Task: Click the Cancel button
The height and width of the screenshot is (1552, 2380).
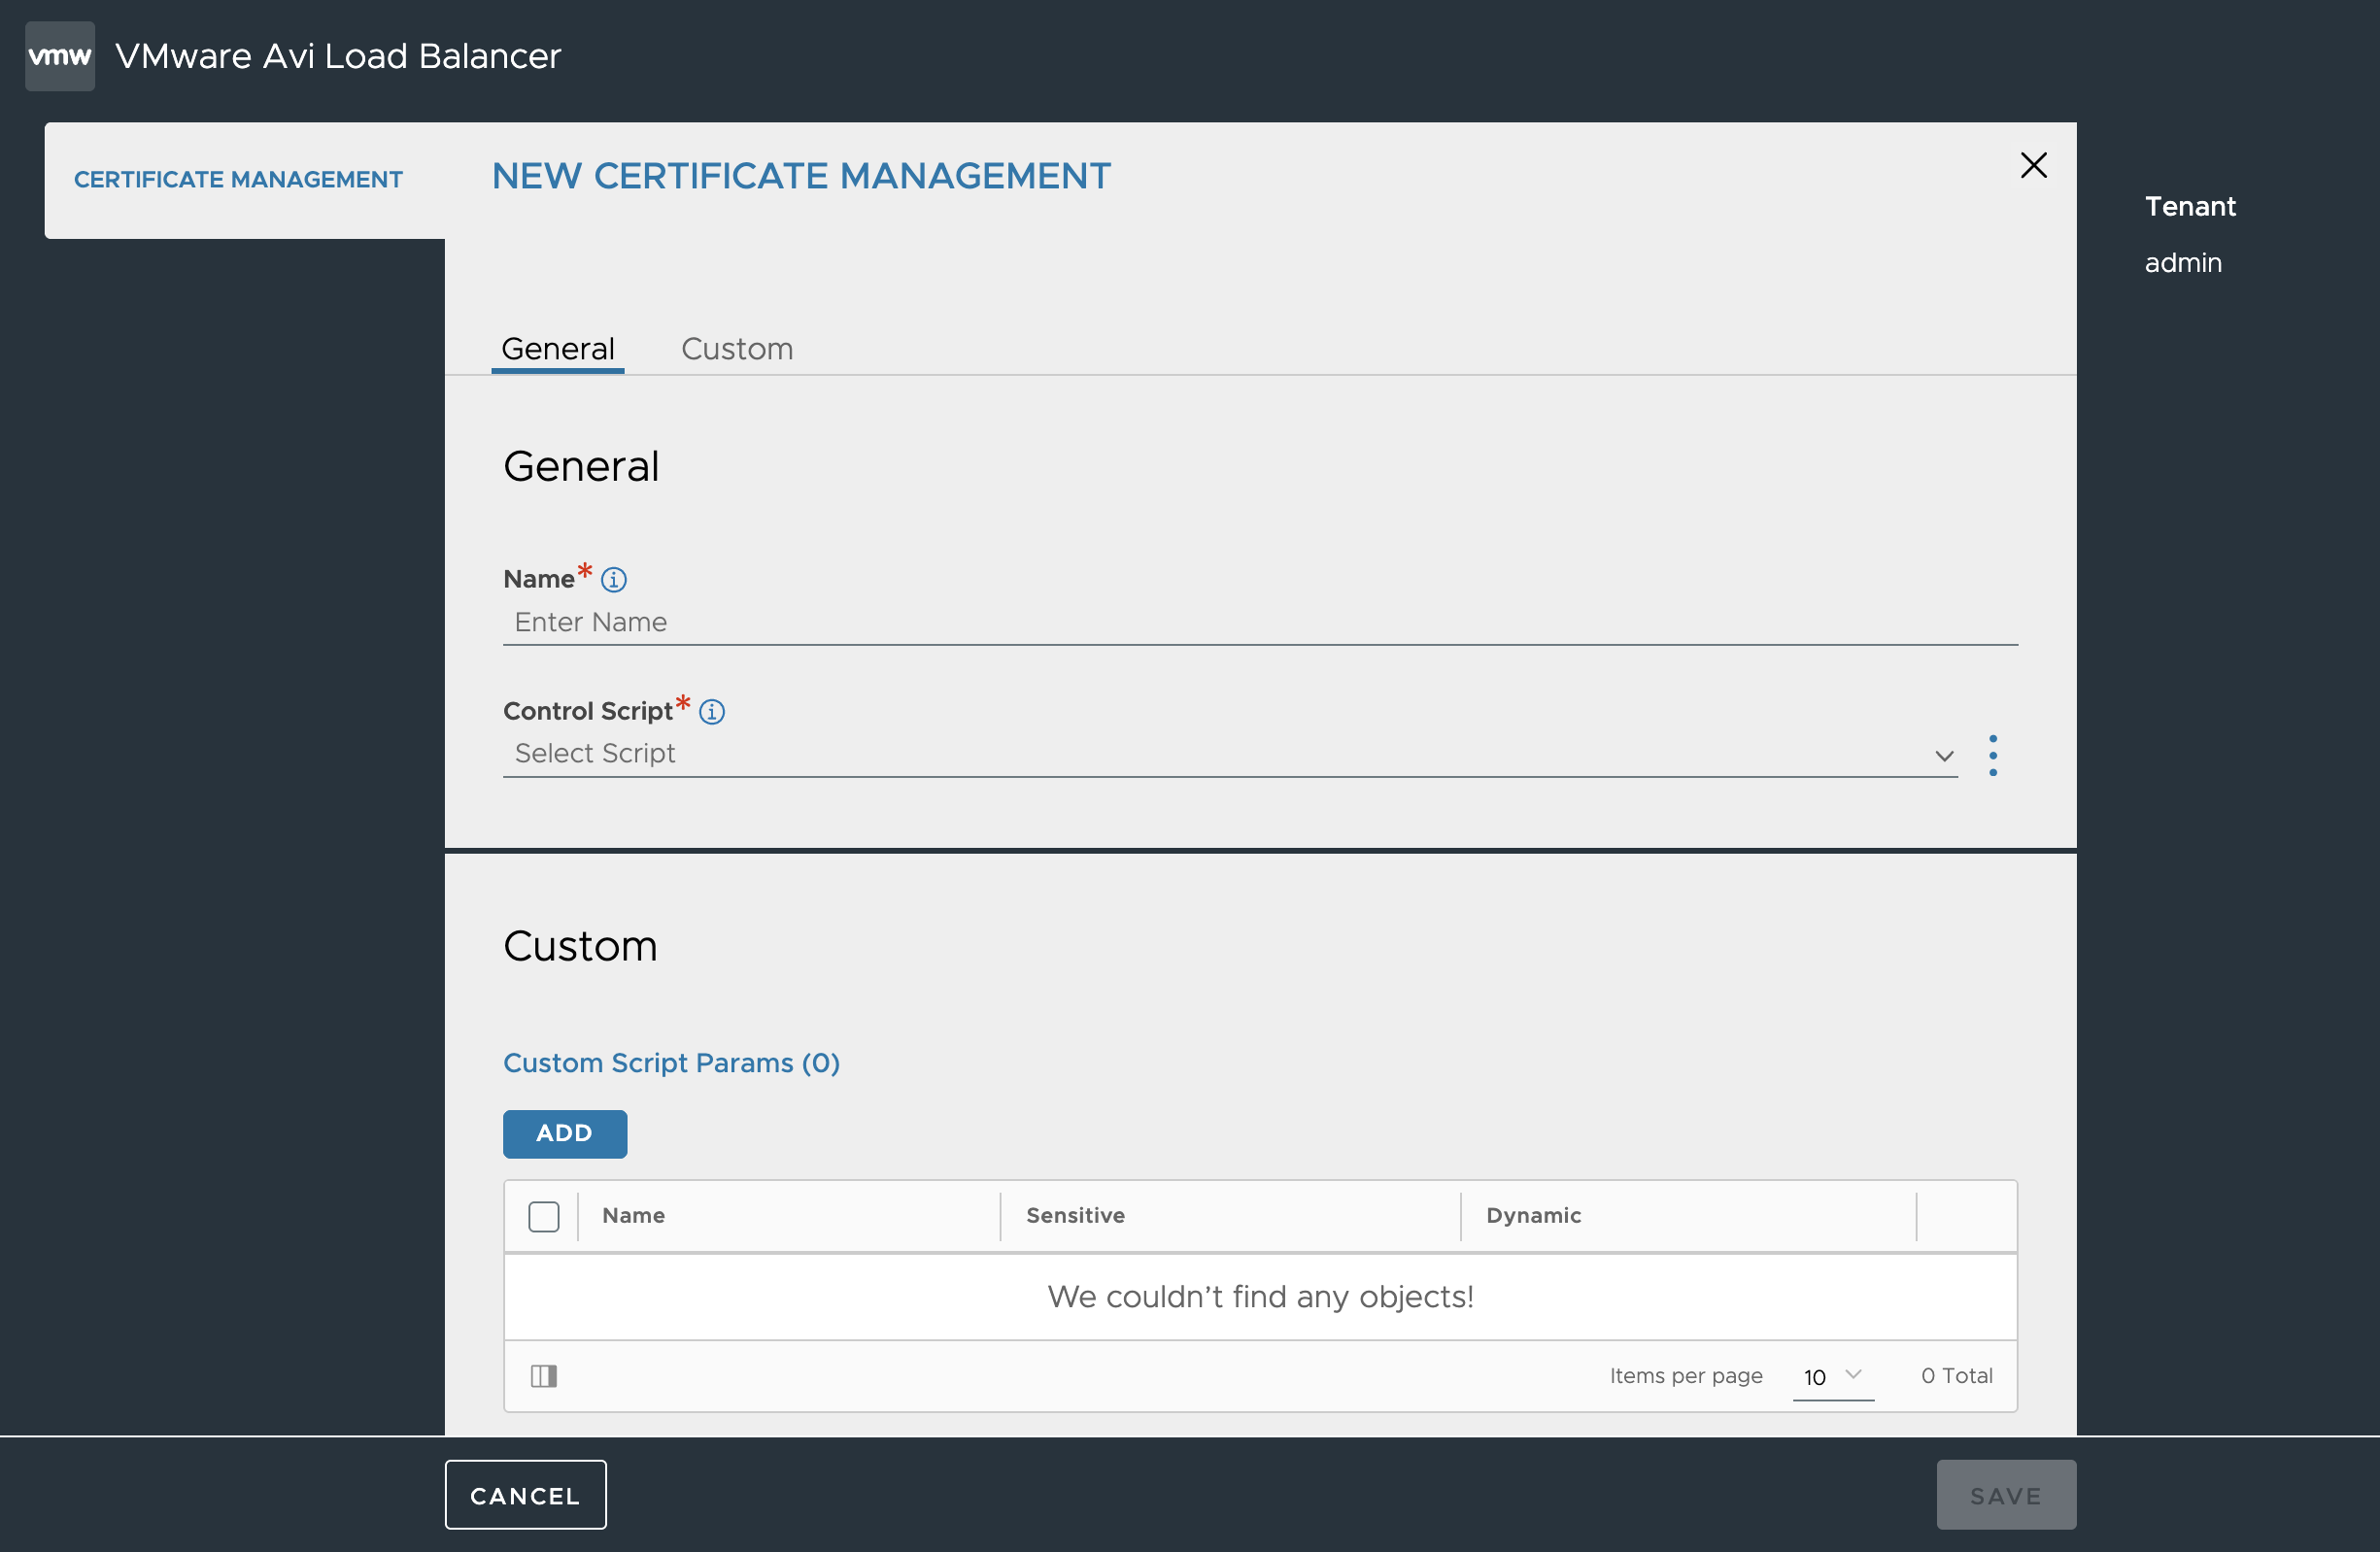Action: [525, 1494]
